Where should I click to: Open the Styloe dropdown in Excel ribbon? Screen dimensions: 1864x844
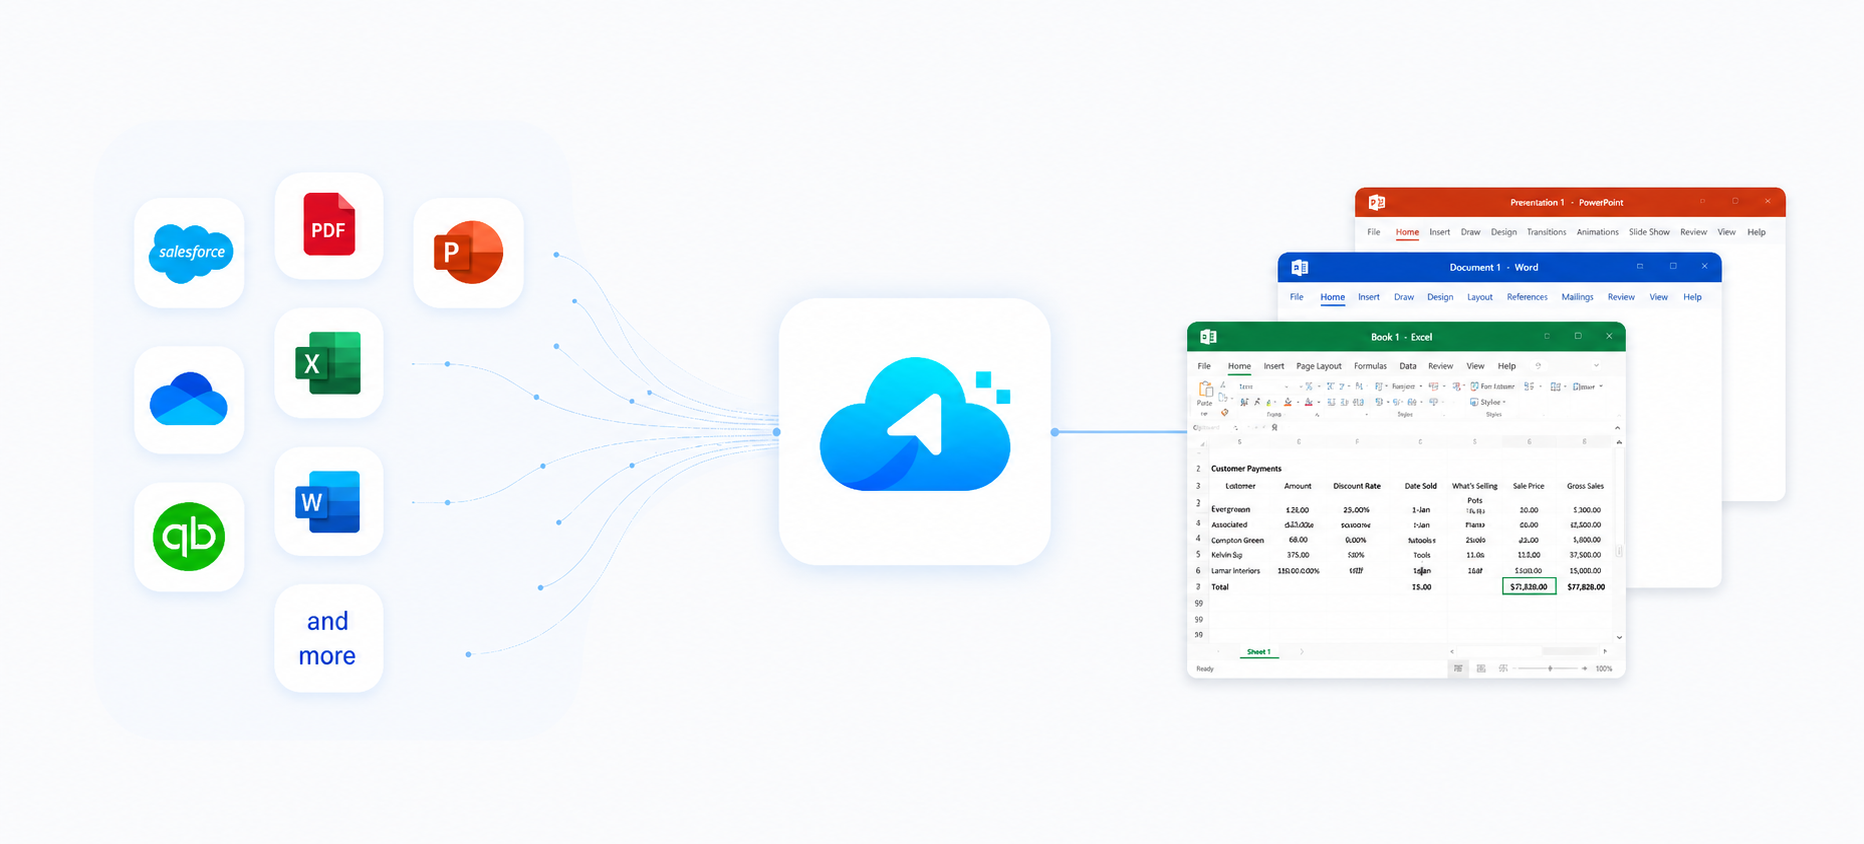(x=1488, y=402)
